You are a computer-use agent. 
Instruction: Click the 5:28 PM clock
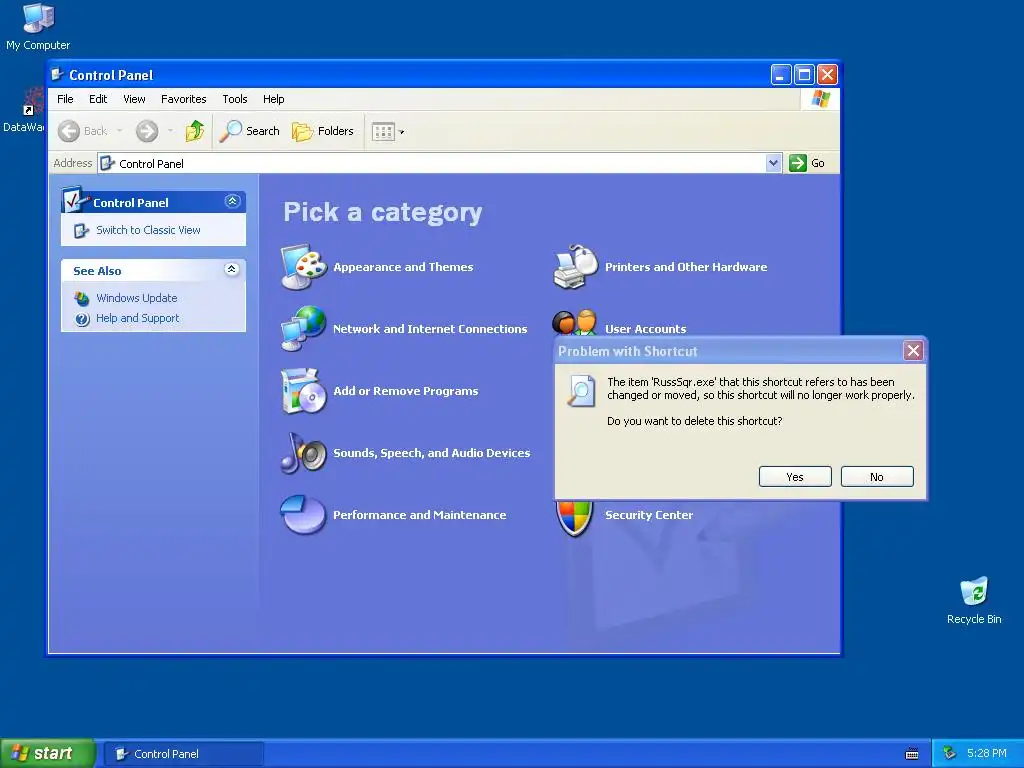987,754
